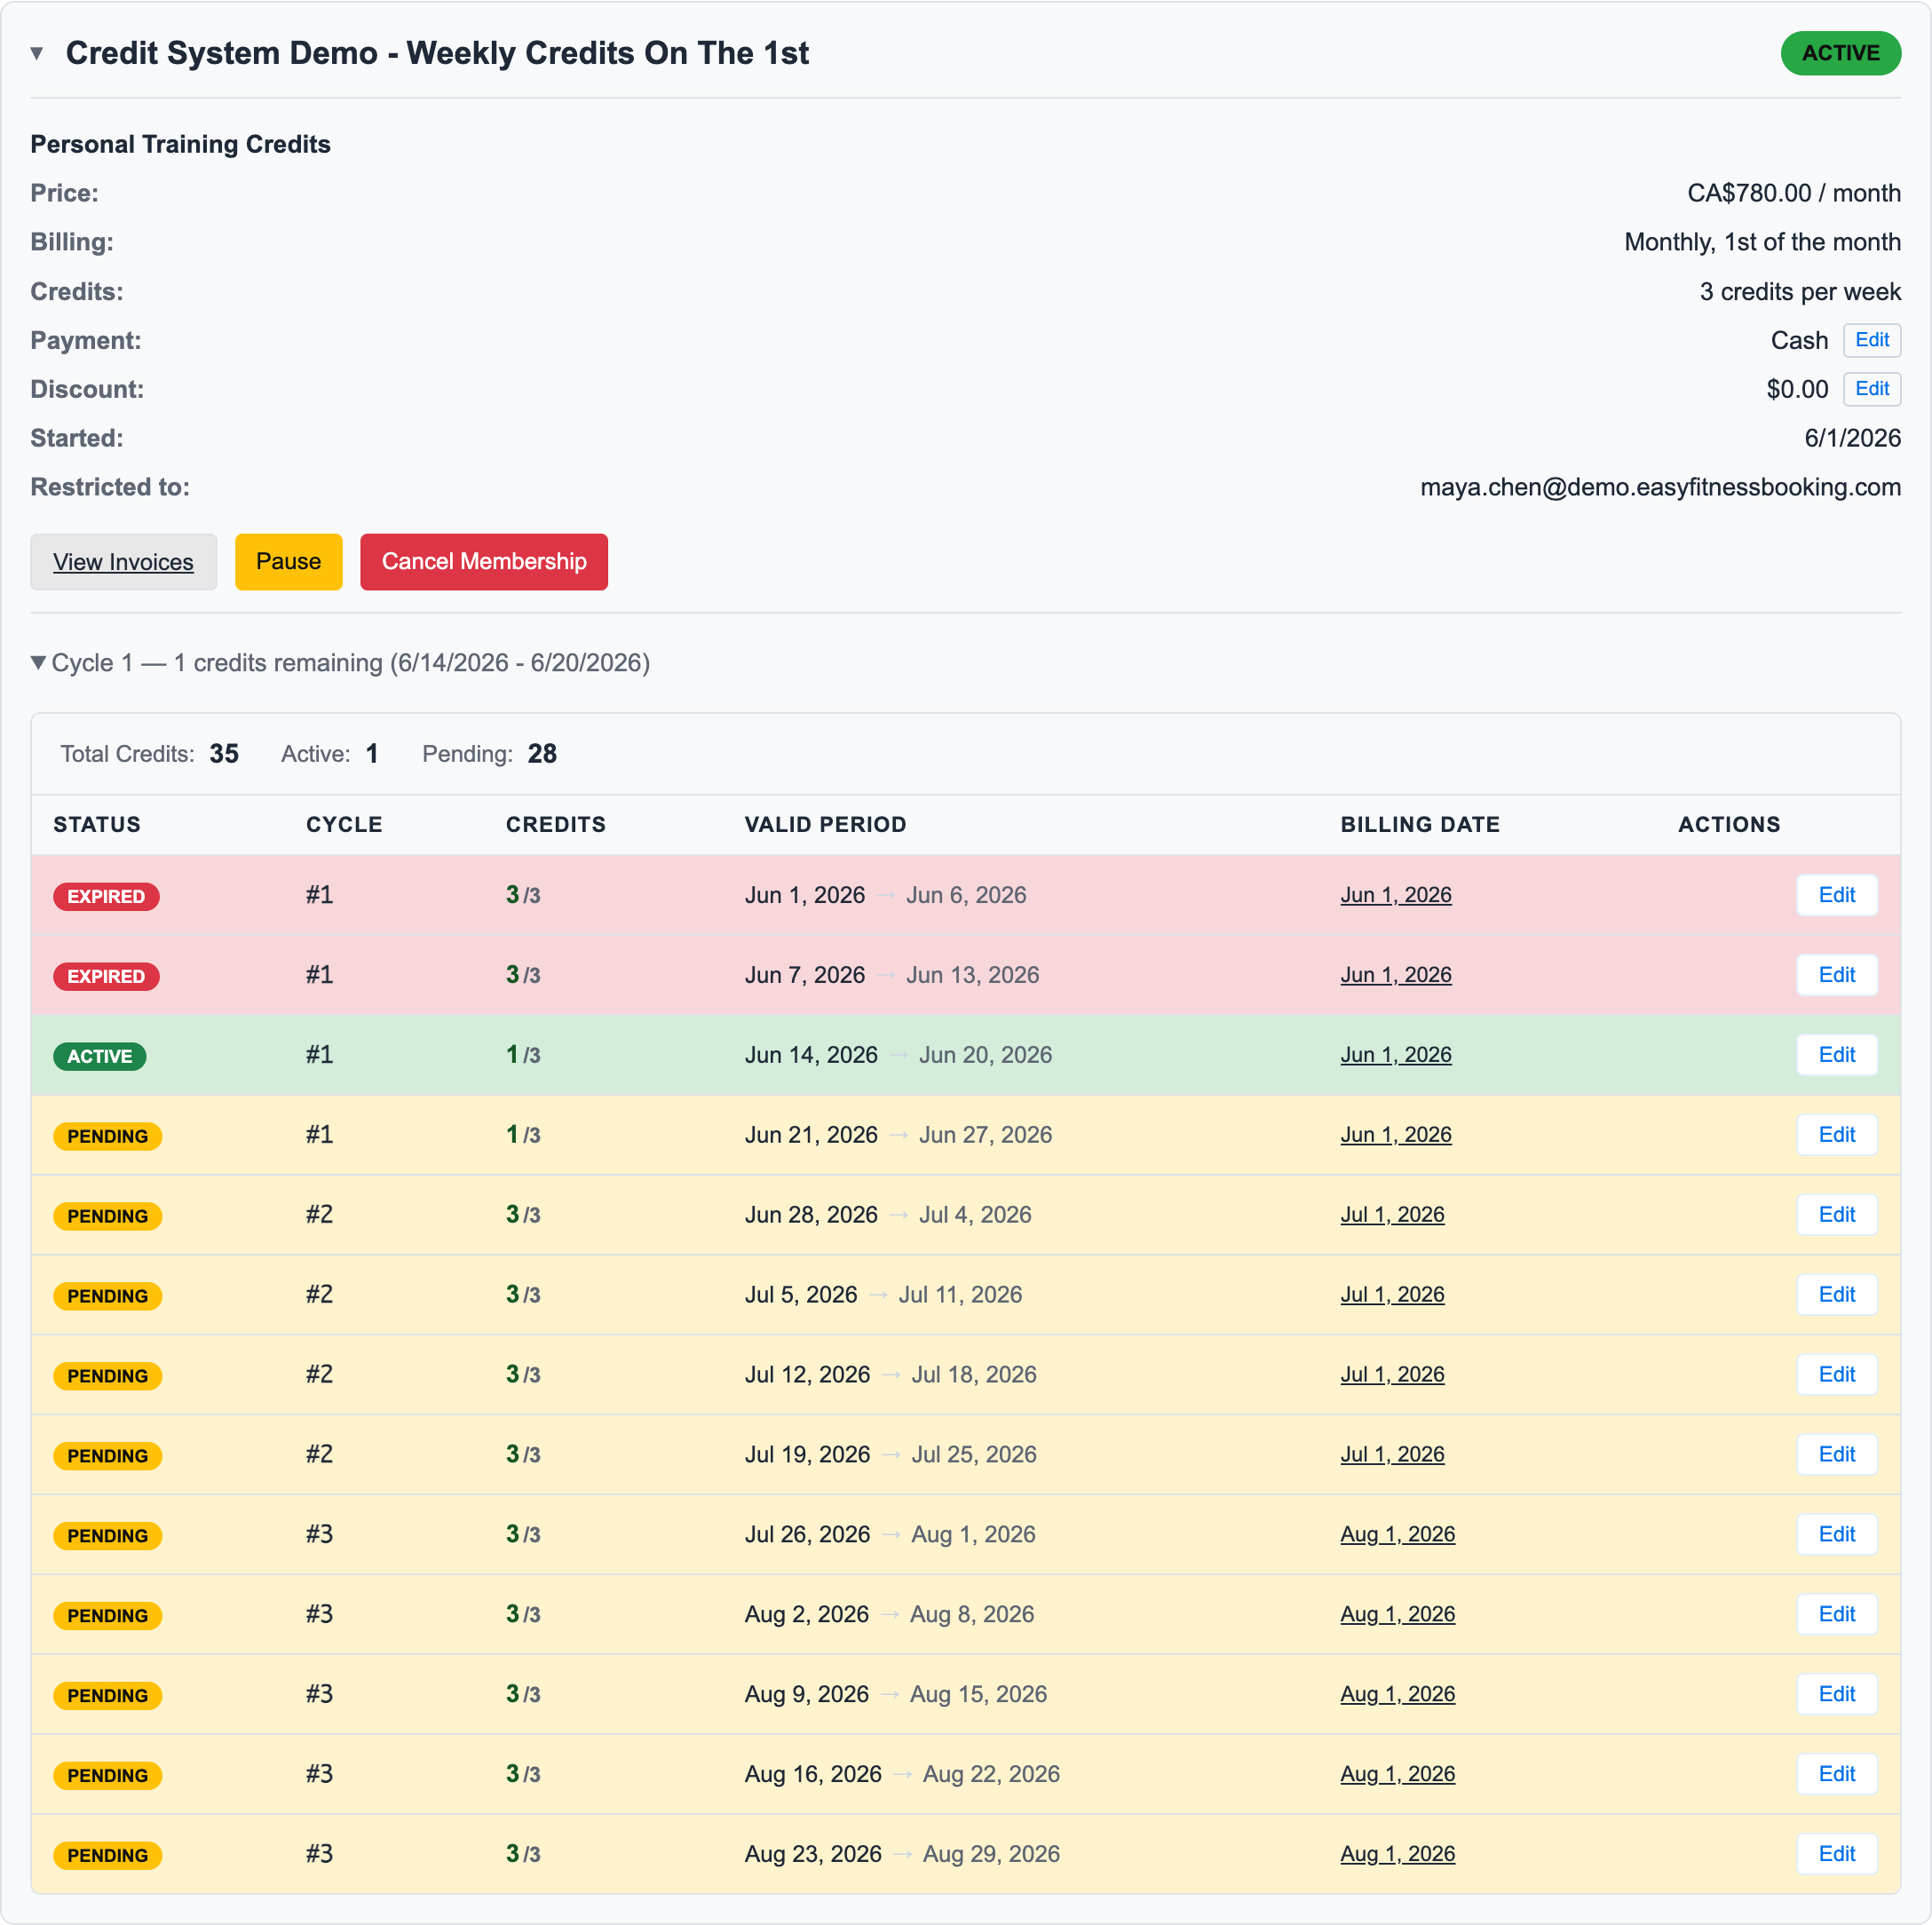Viewport: 1932px width, 1925px height.
Task: Click the ACTIVE membership status badge
Action: 1840,53
